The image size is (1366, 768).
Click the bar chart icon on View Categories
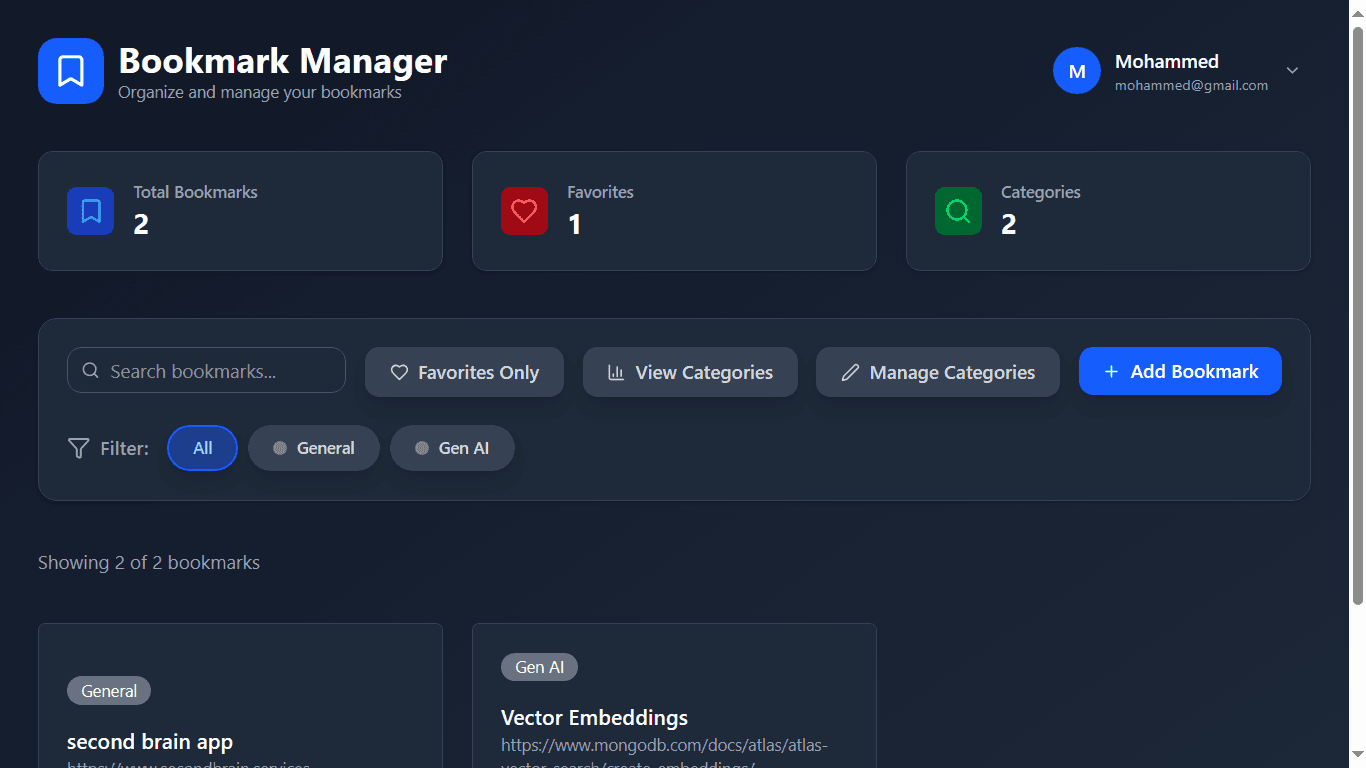pyautogui.click(x=616, y=371)
